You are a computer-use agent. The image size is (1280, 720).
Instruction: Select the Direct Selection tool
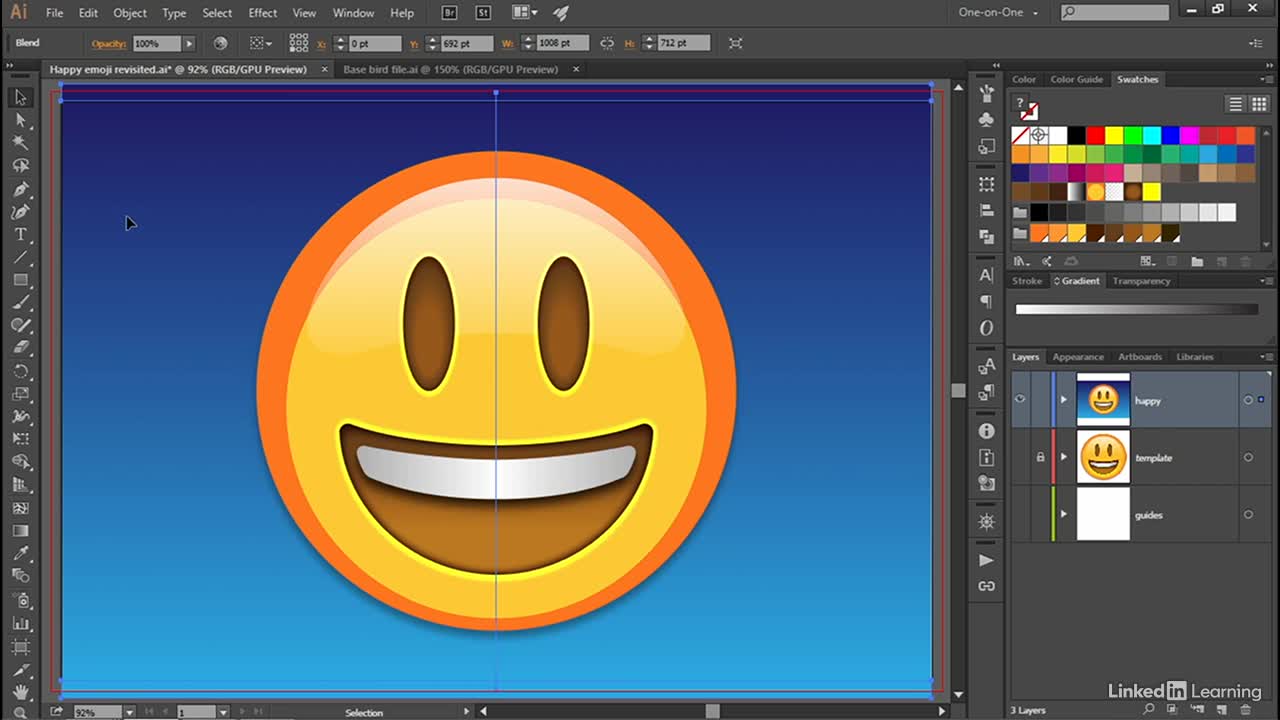[20, 120]
